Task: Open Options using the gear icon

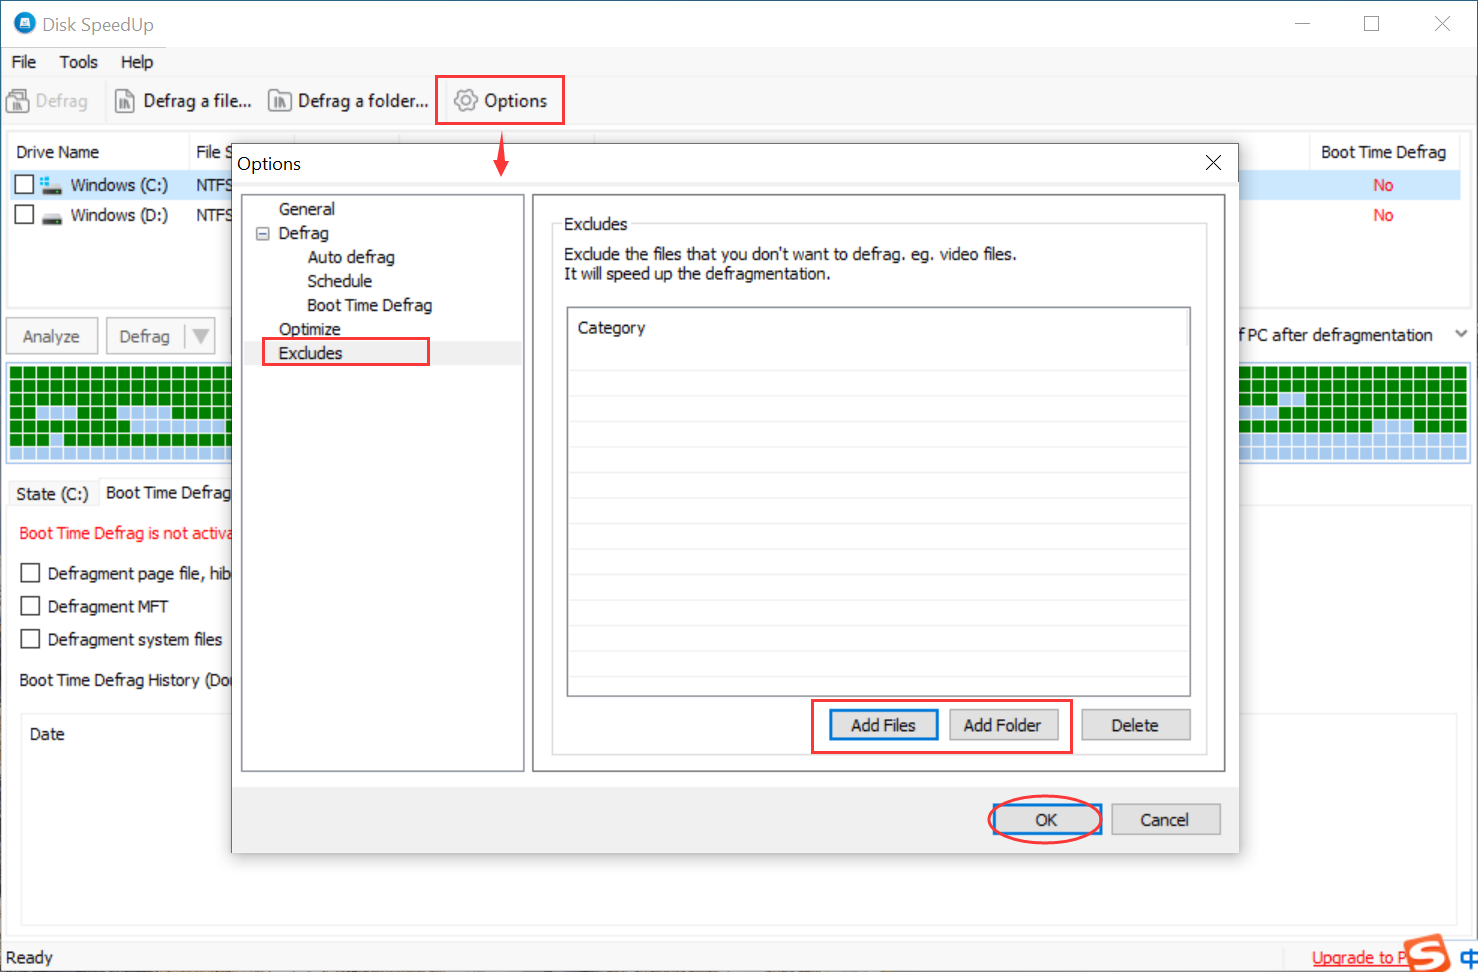Action: click(x=465, y=100)
